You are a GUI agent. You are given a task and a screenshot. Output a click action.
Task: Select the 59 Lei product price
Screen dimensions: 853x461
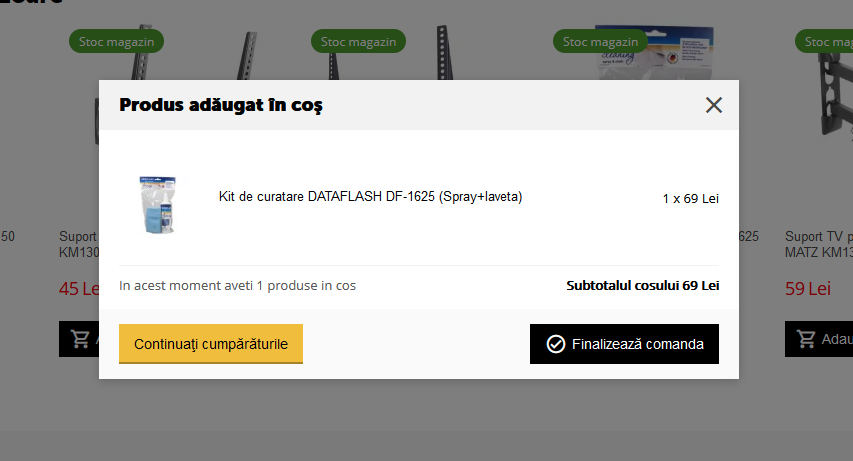(x=807, y=288)
